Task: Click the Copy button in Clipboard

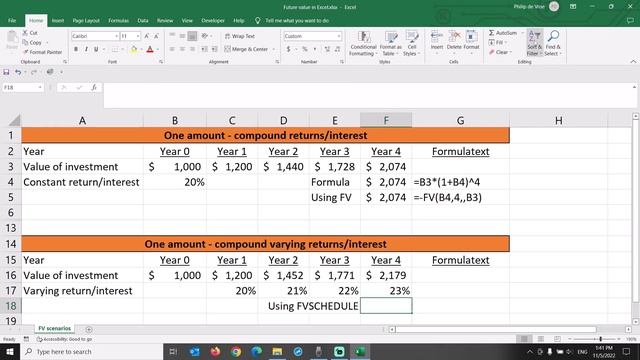Action: pos(33,42)
